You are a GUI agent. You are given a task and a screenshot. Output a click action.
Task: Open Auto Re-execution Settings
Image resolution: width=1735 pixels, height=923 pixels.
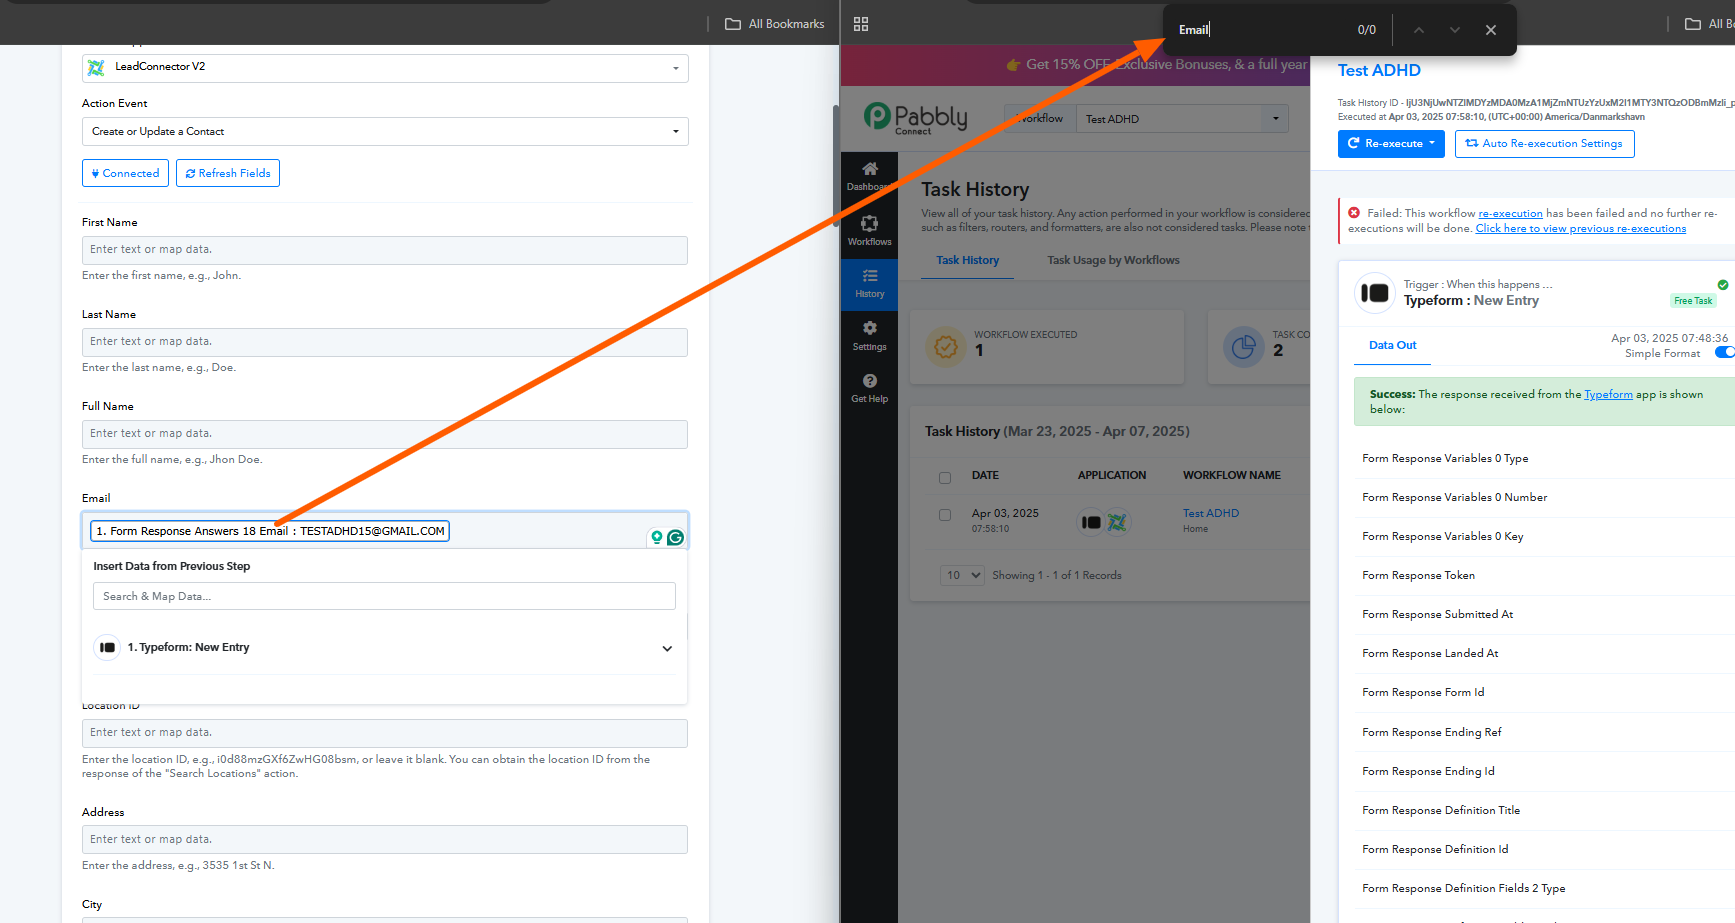tap(1544, 144)
